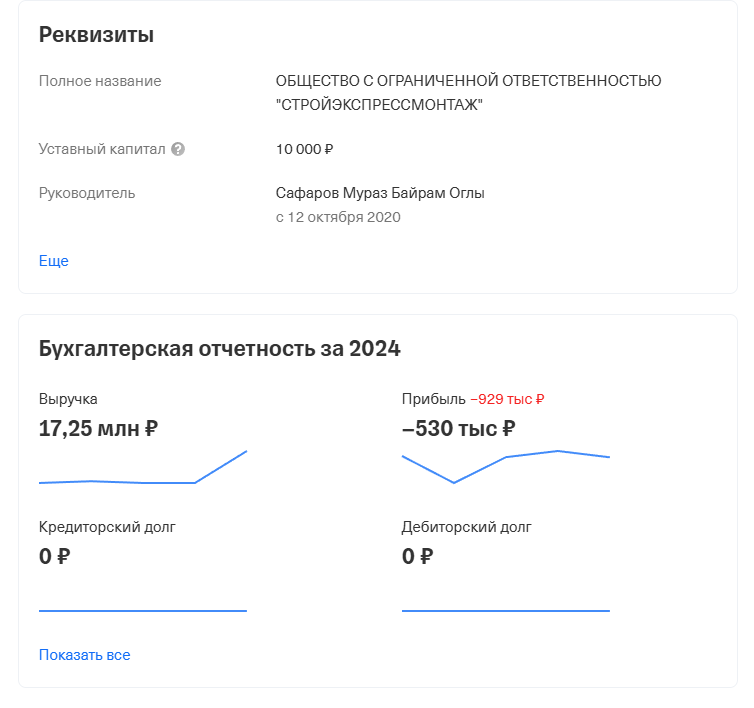Open the Показать все link
Screen dimensions: 754x708
[x=85, y=655]
